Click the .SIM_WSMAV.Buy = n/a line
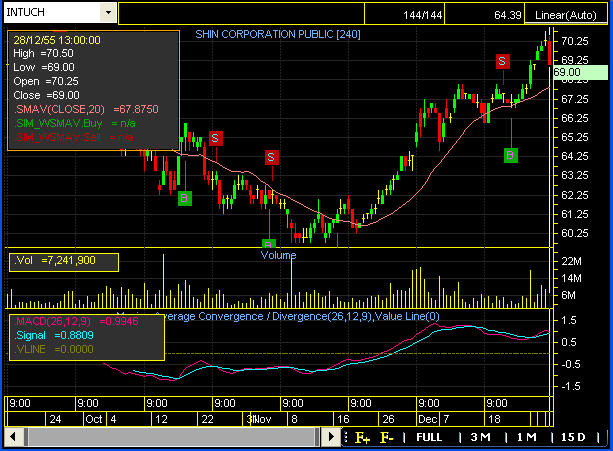The height and width of the screenshot is (451, 613). coord(75,123)
